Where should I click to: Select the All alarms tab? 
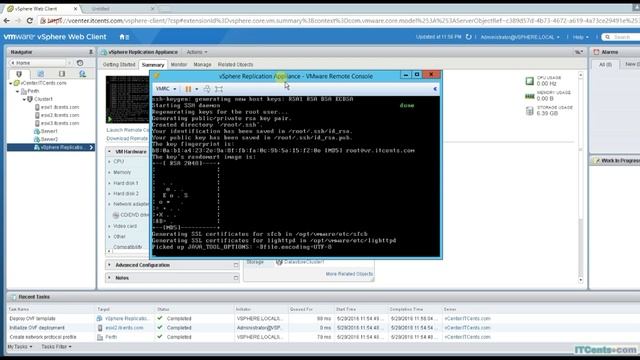605,64
